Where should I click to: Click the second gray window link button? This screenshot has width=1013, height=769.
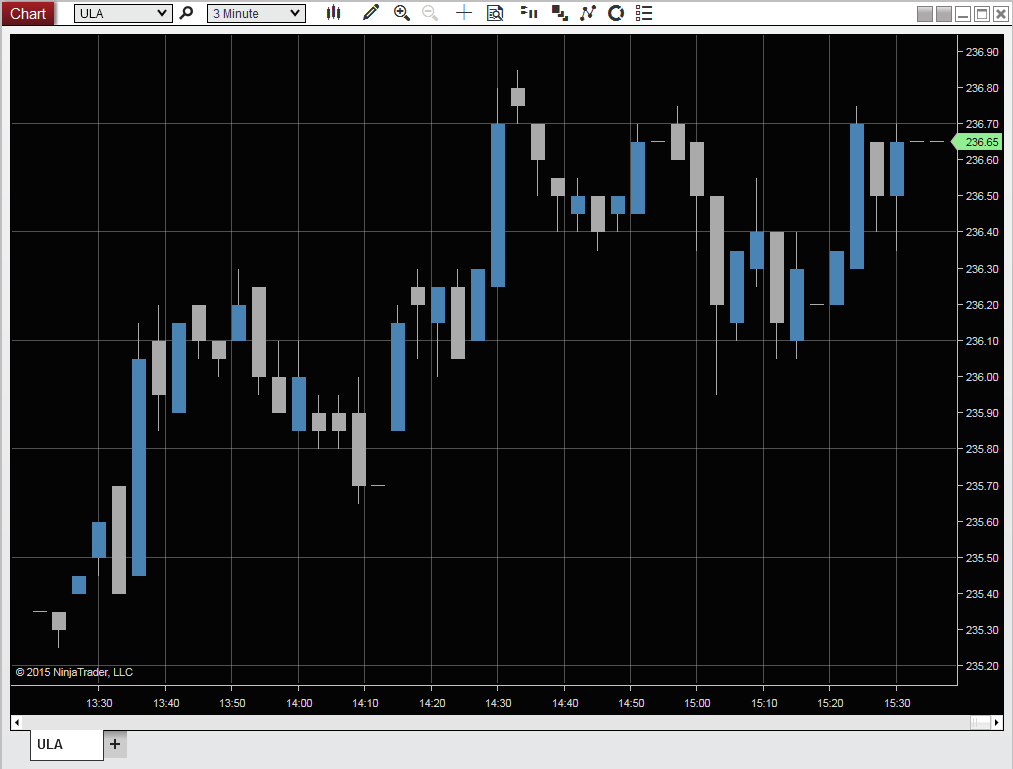(944, 14)
